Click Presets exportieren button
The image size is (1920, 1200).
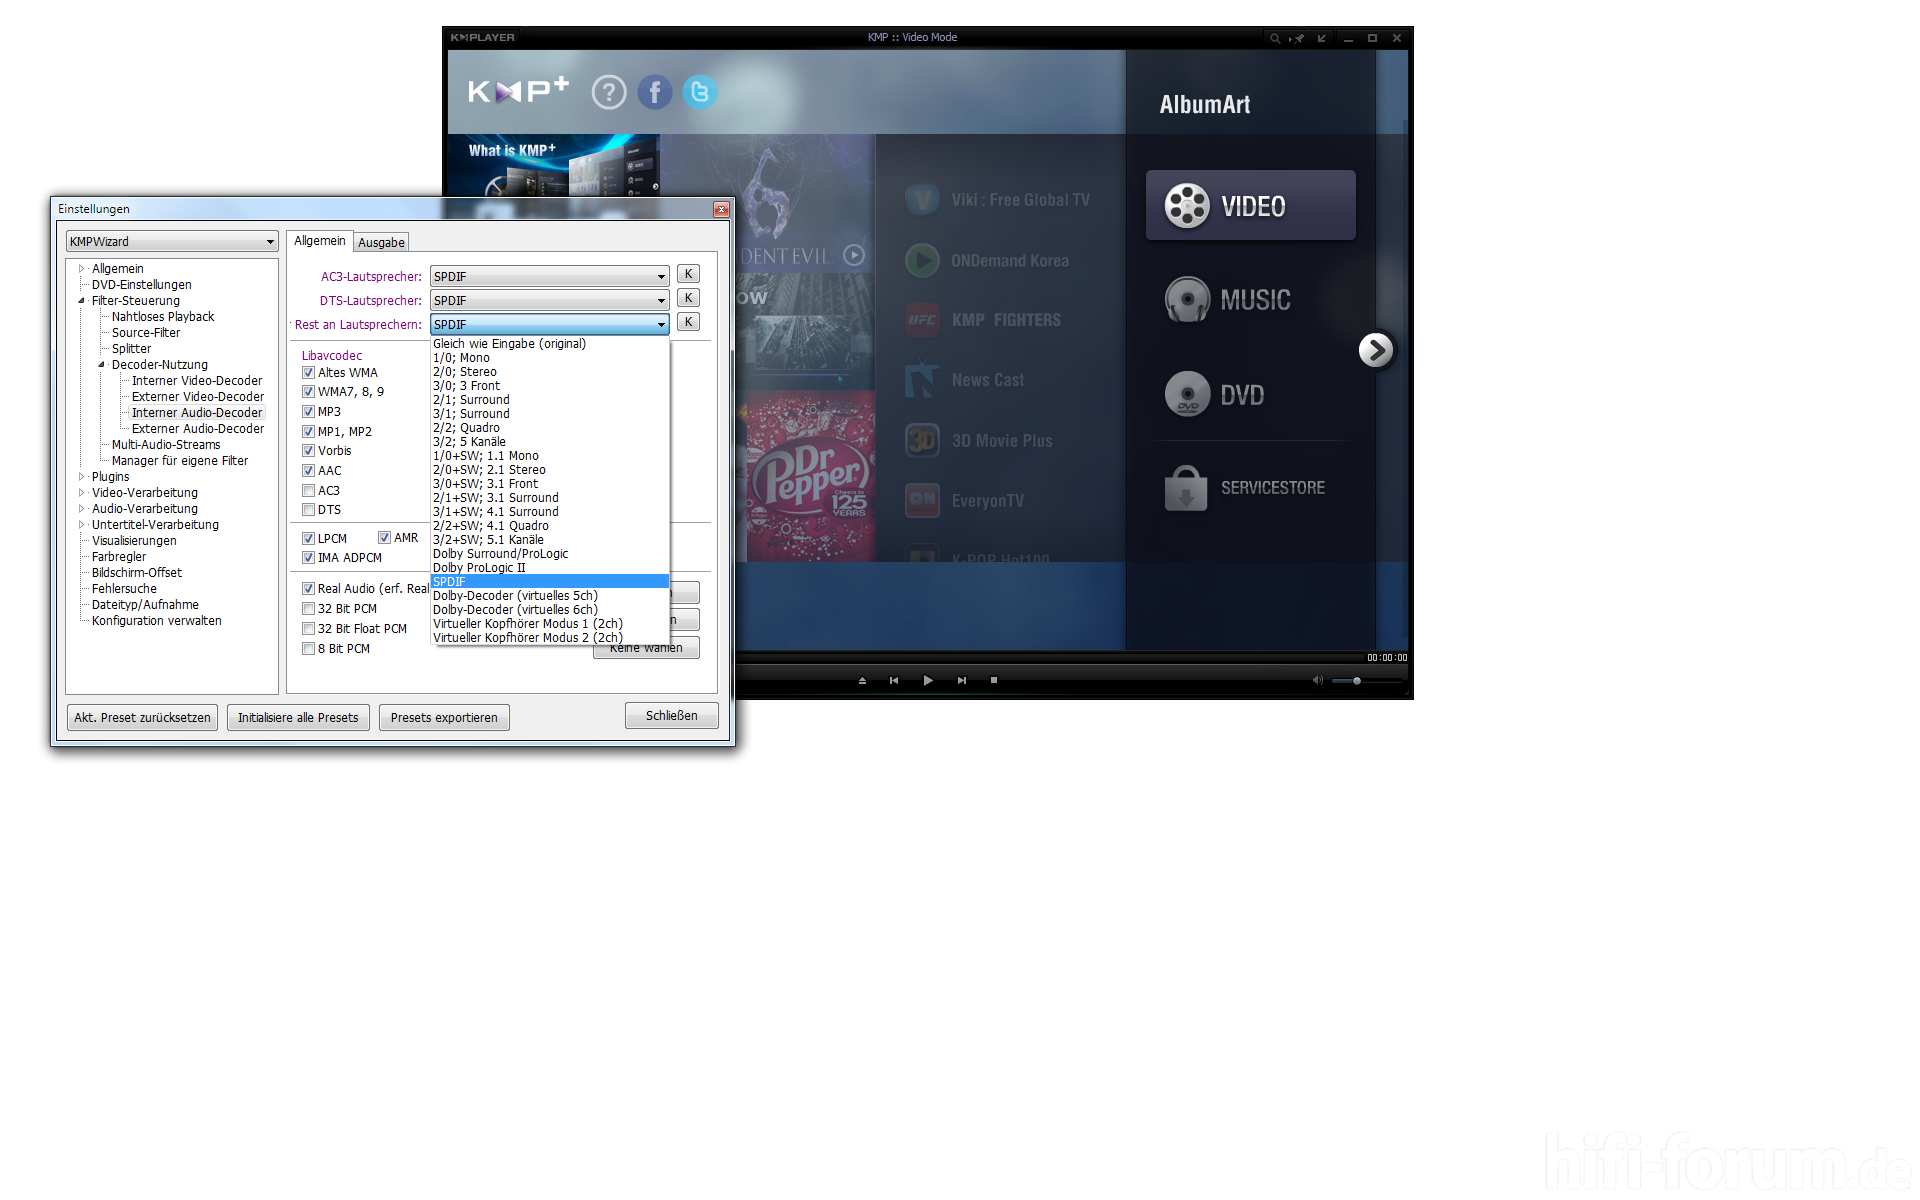click(x=444, y=717)
